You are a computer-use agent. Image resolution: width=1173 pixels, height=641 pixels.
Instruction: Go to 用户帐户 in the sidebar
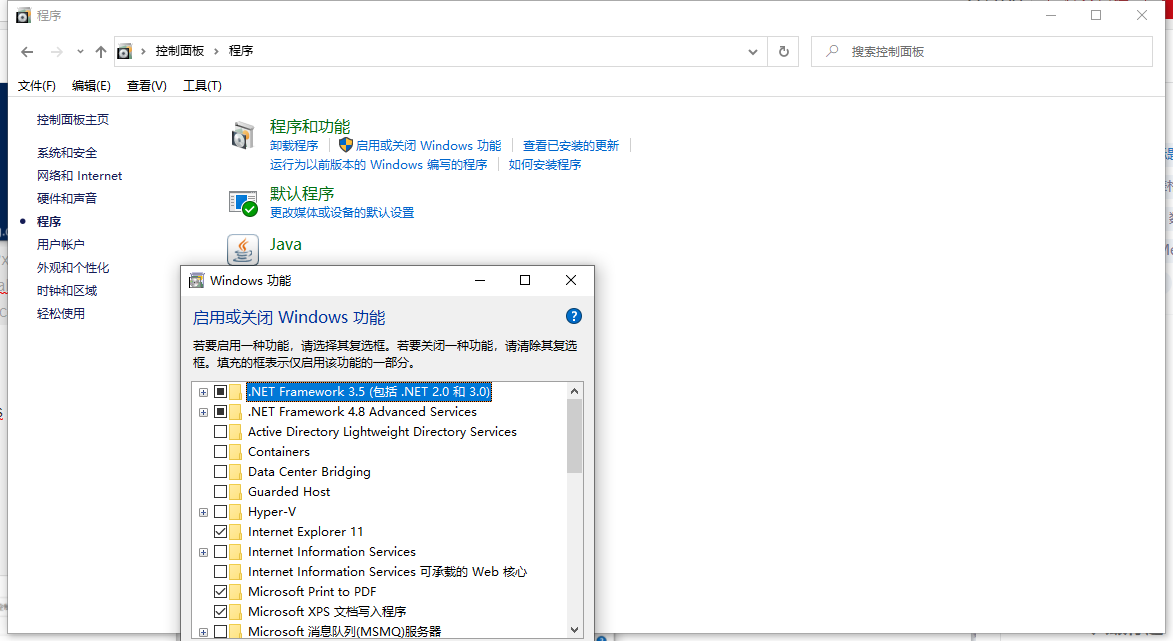61,245
